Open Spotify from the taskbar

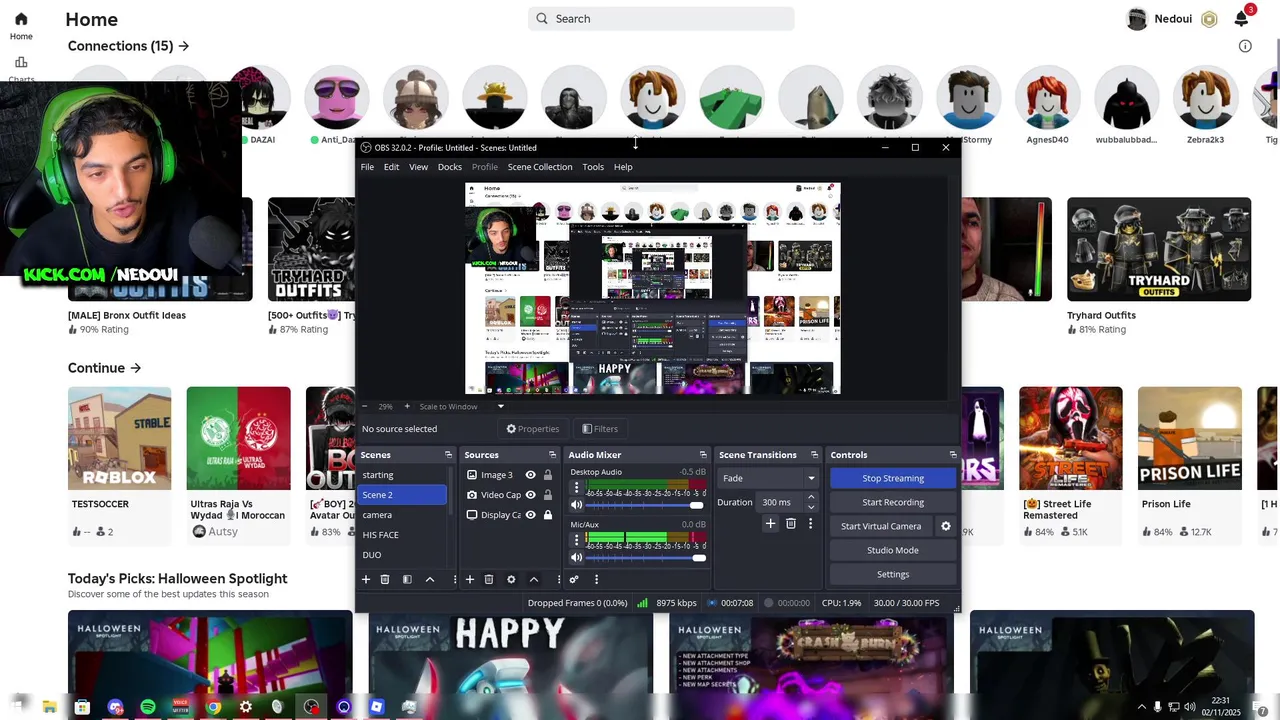pos(148,707)
